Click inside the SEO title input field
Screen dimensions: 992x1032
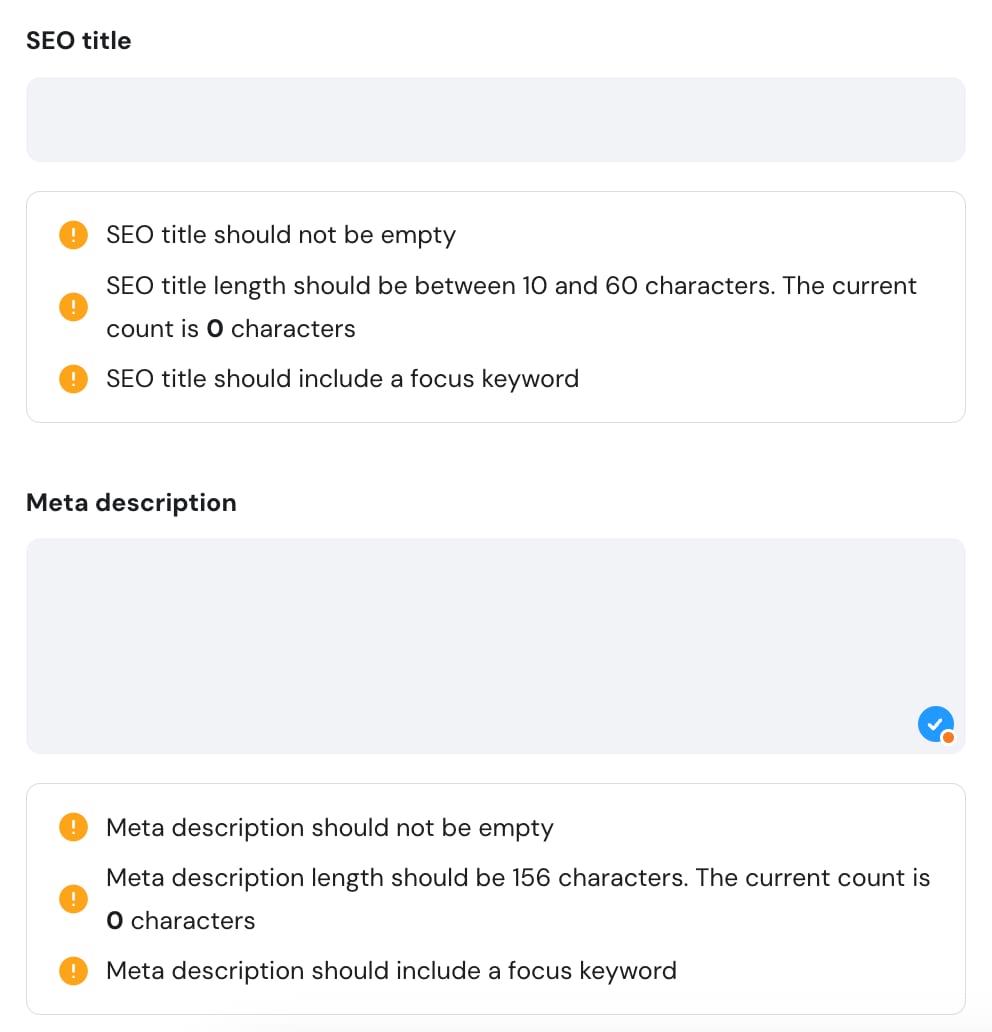[x=496, y=119]
